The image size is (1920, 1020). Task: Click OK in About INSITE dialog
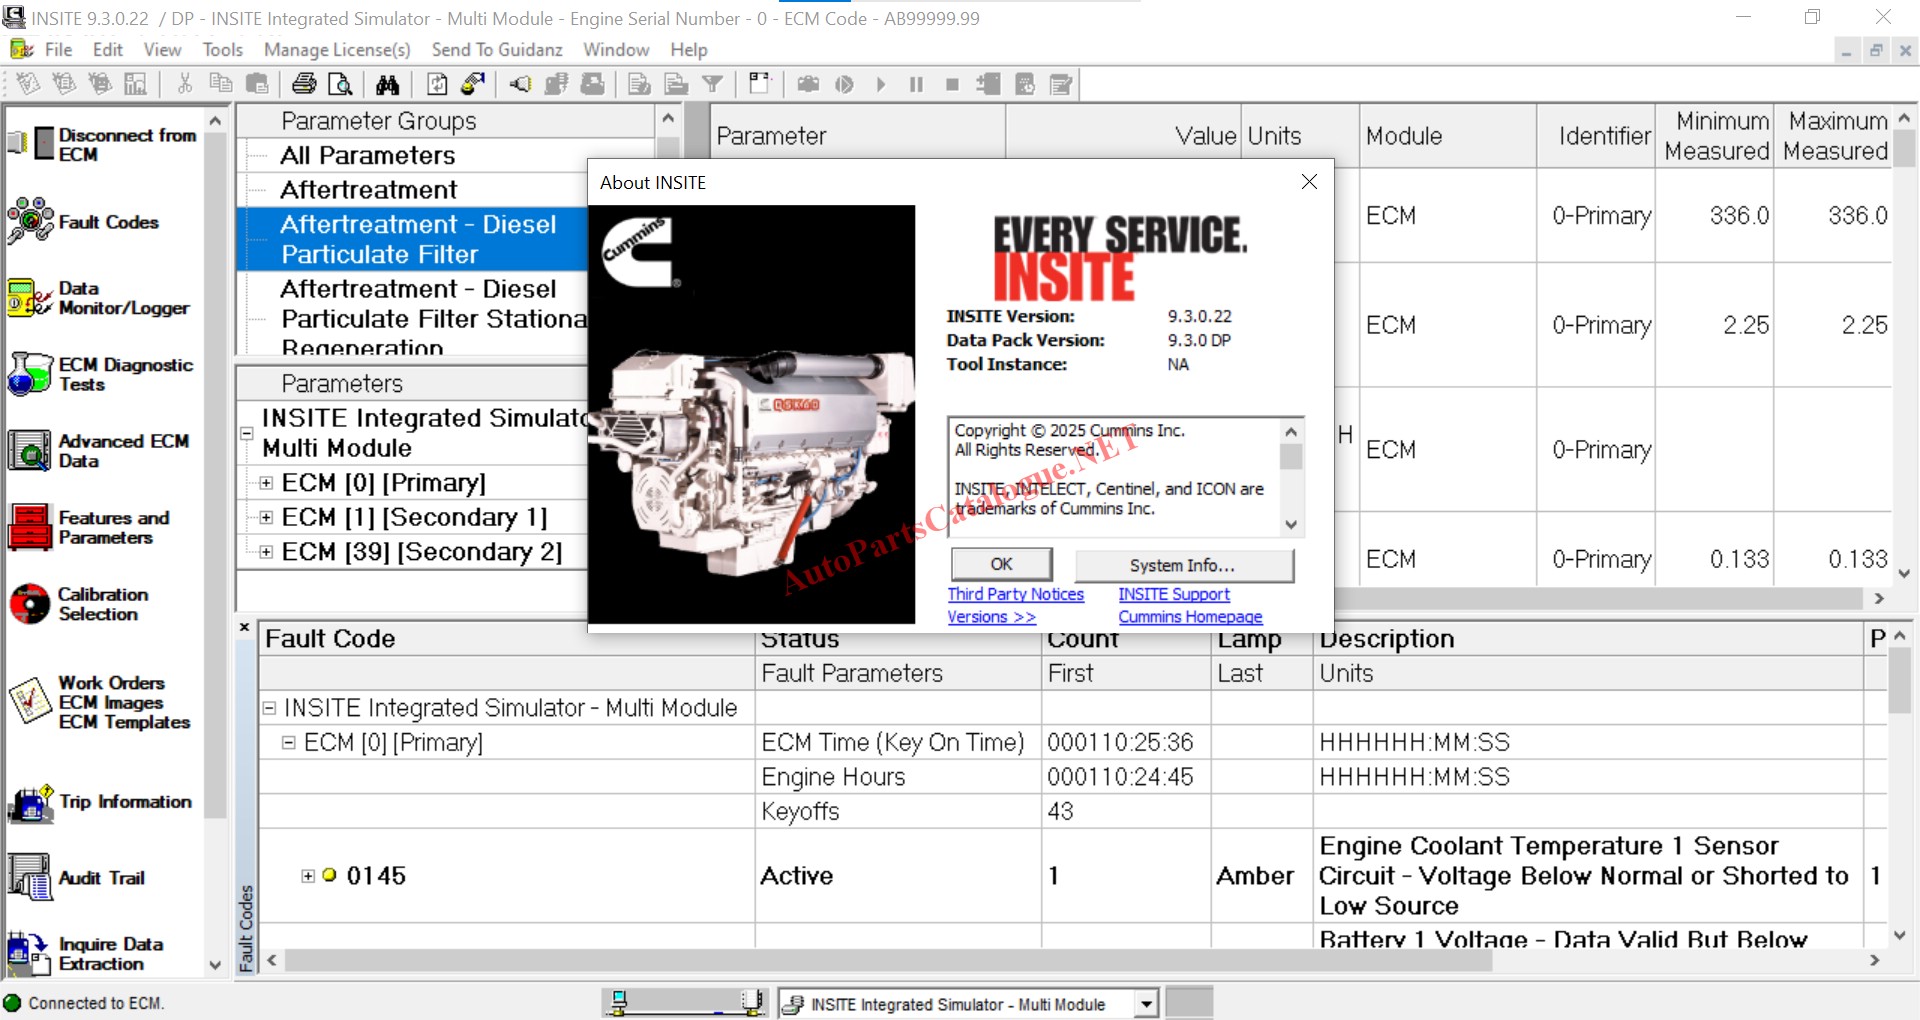(1001, 564)
